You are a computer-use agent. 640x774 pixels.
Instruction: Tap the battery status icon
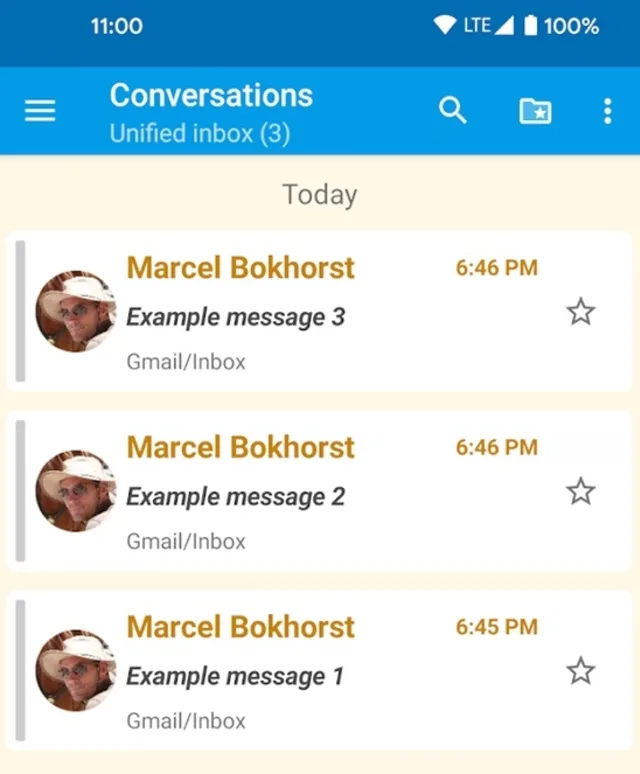[530, 26]
